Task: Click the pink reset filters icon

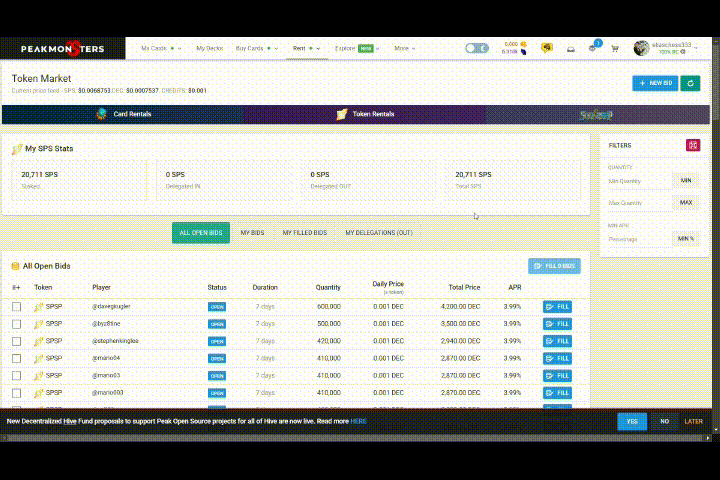Action: 693,145
